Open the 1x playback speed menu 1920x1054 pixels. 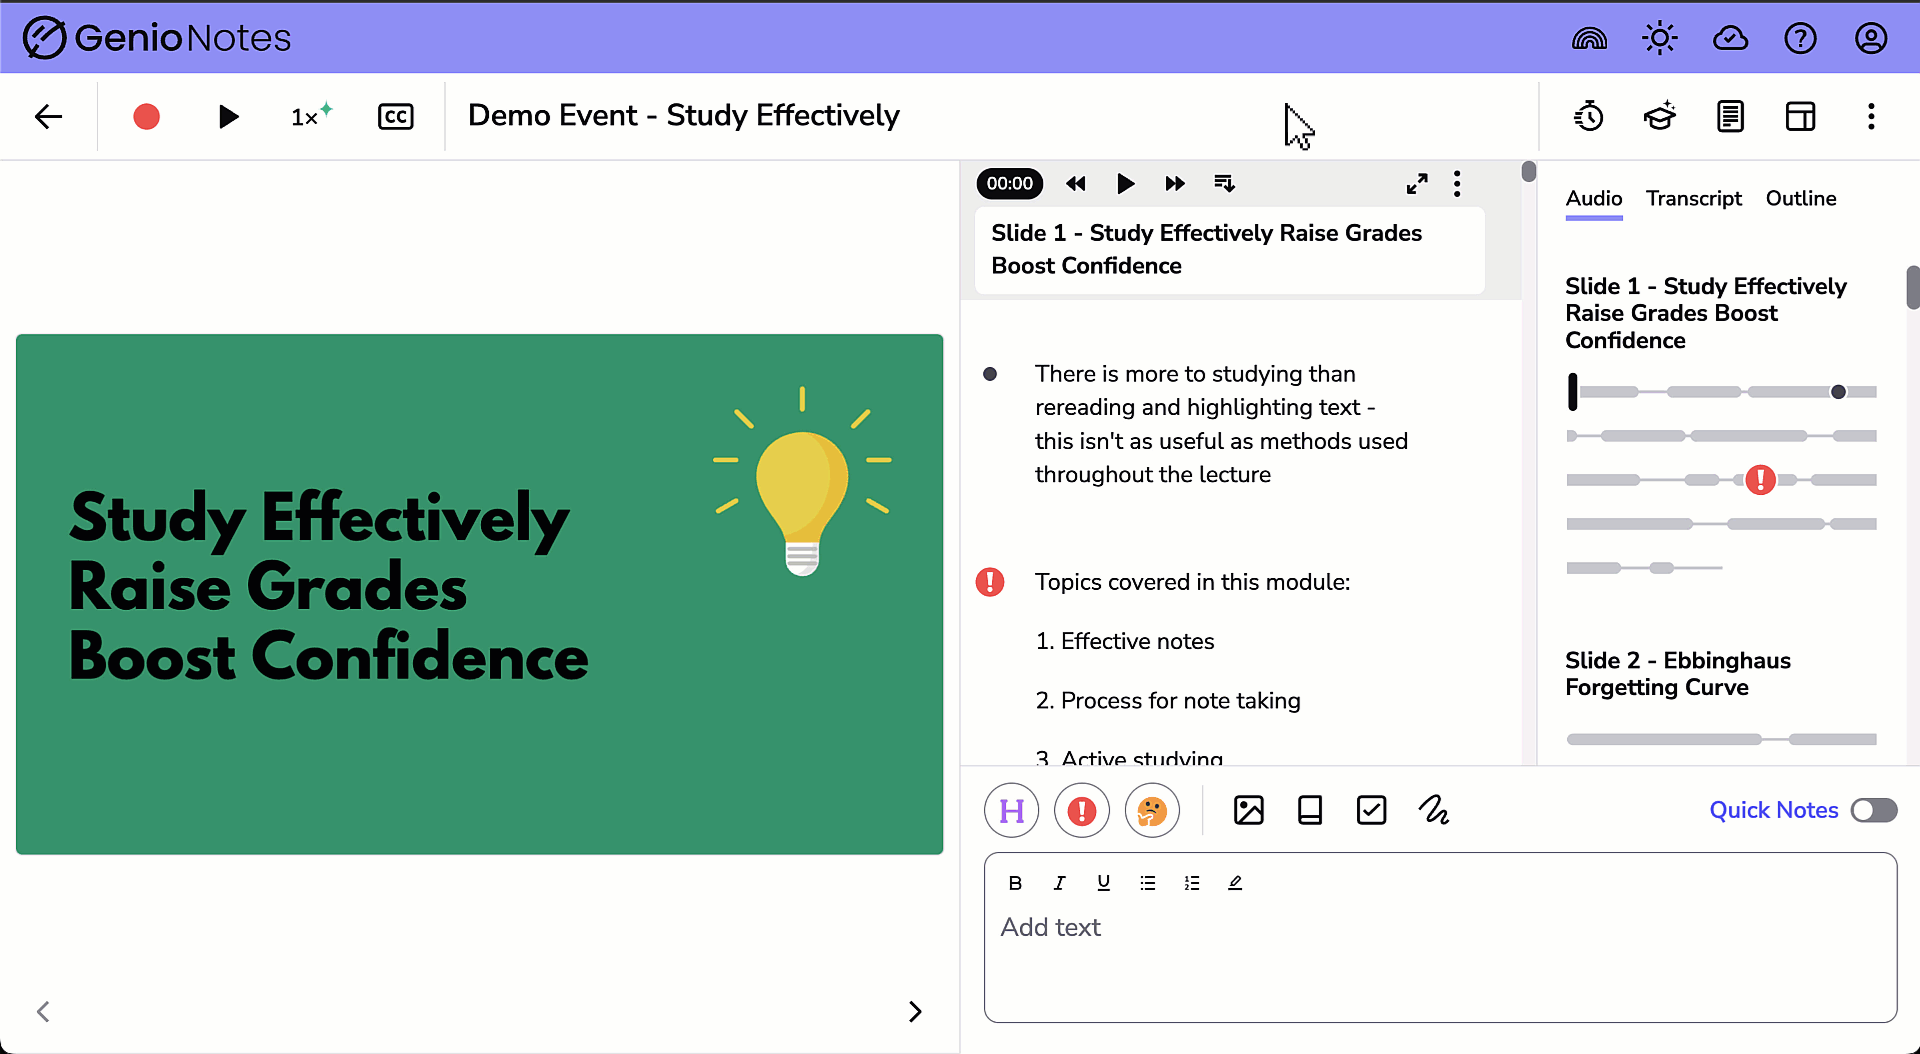311,116
